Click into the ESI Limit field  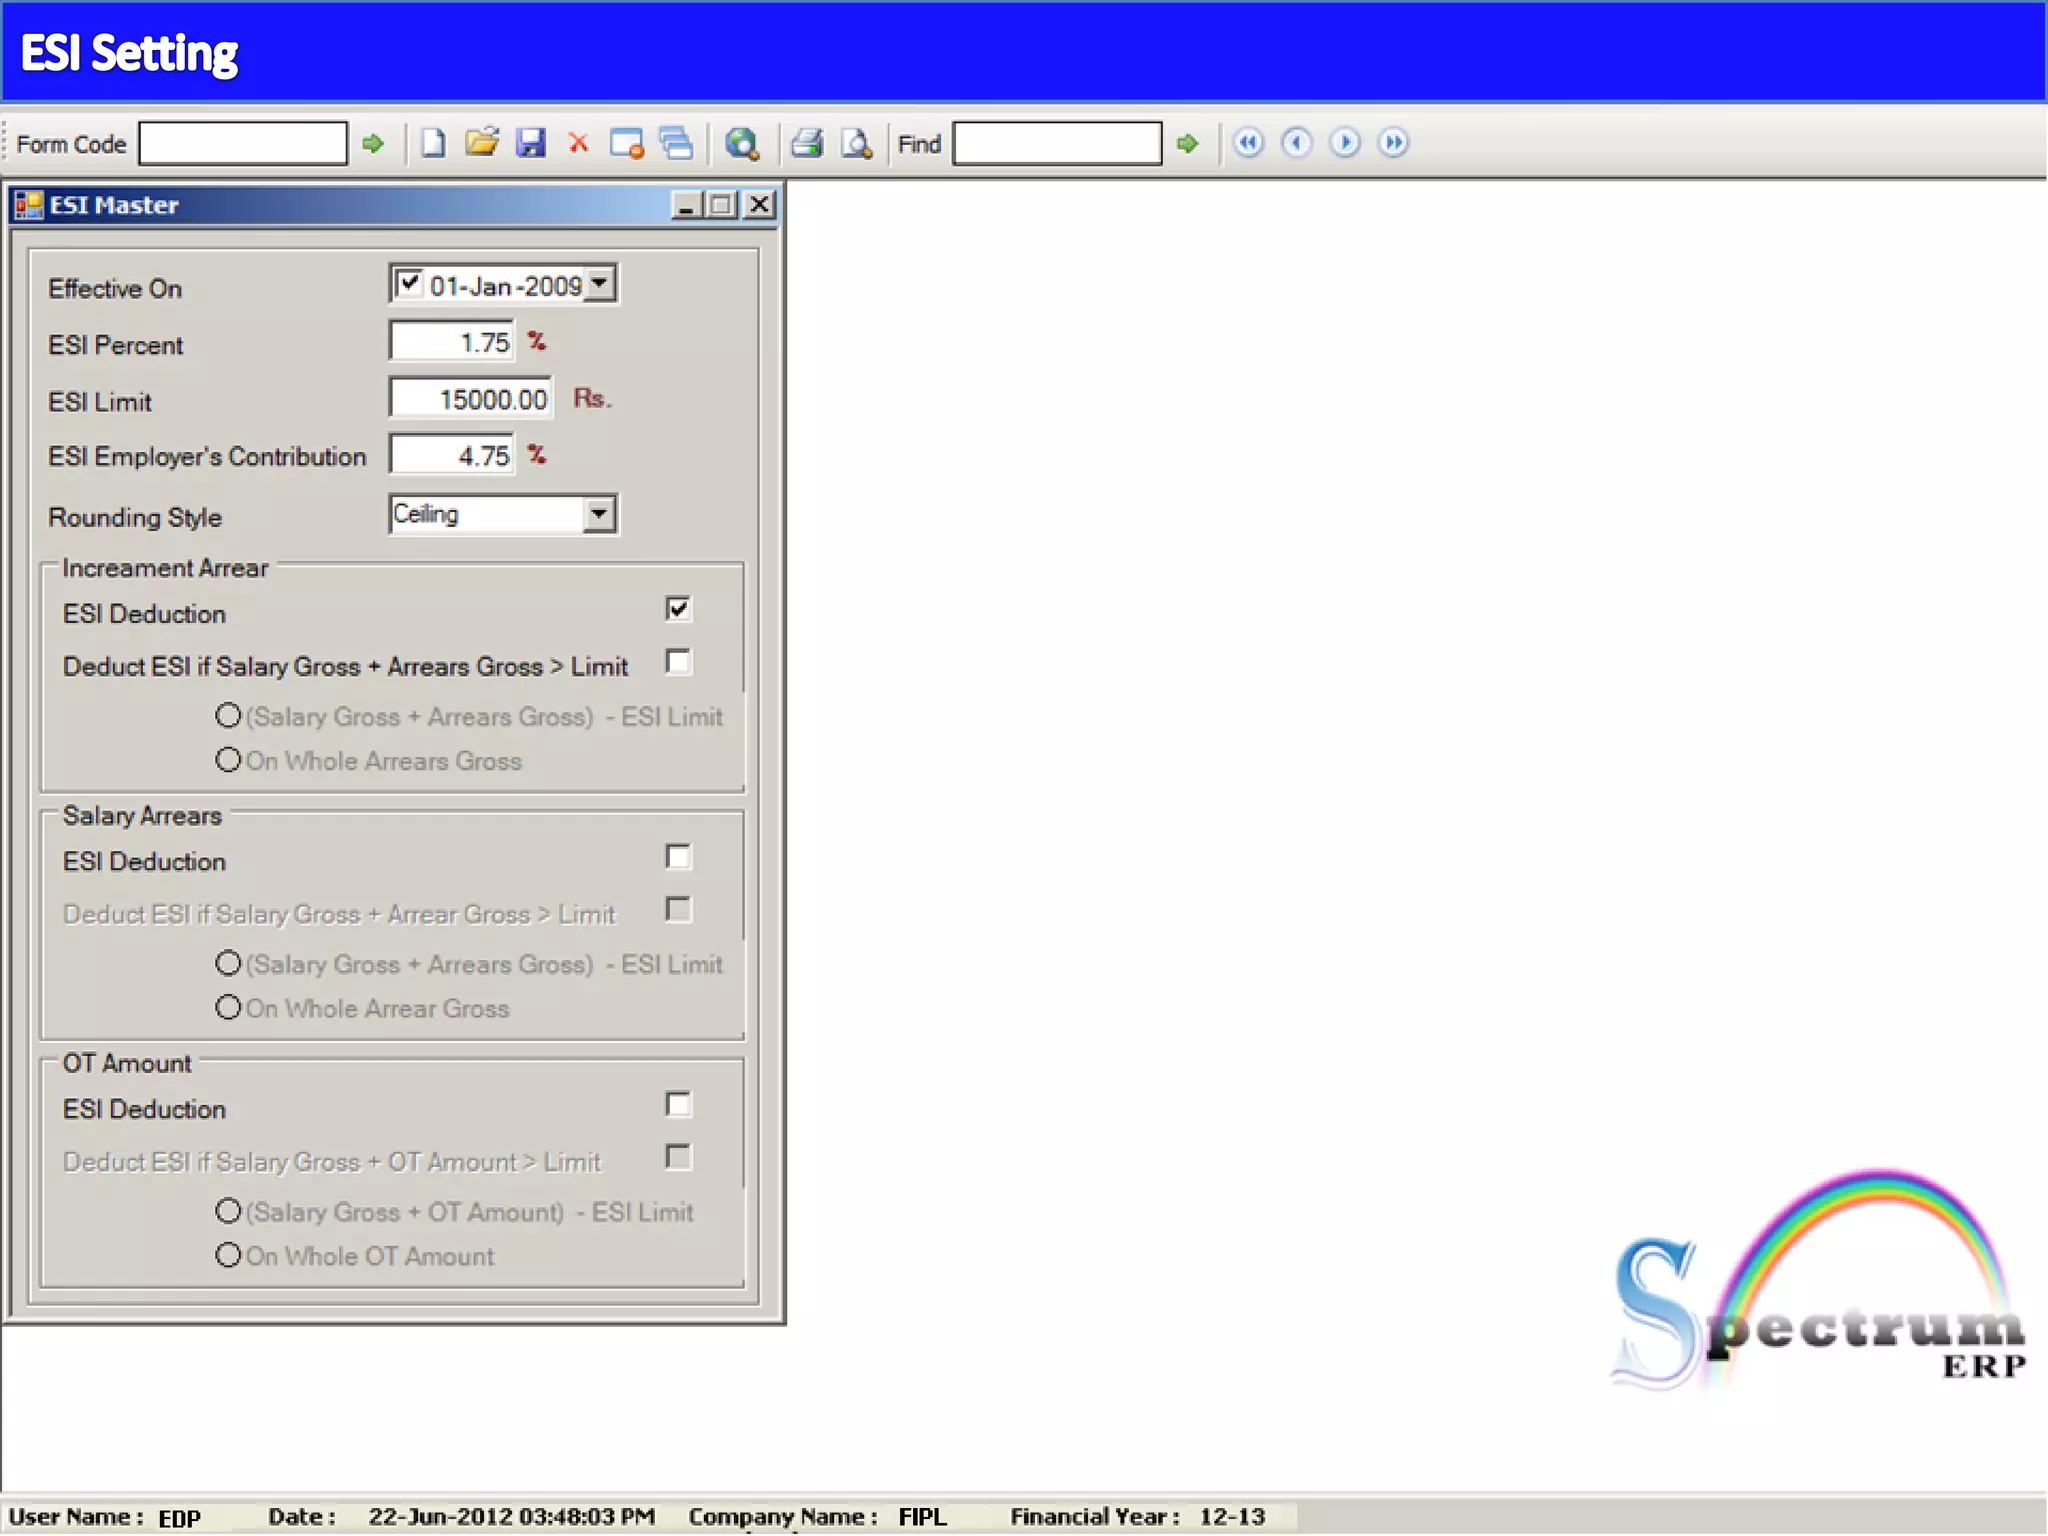click(x=470, y=399)
